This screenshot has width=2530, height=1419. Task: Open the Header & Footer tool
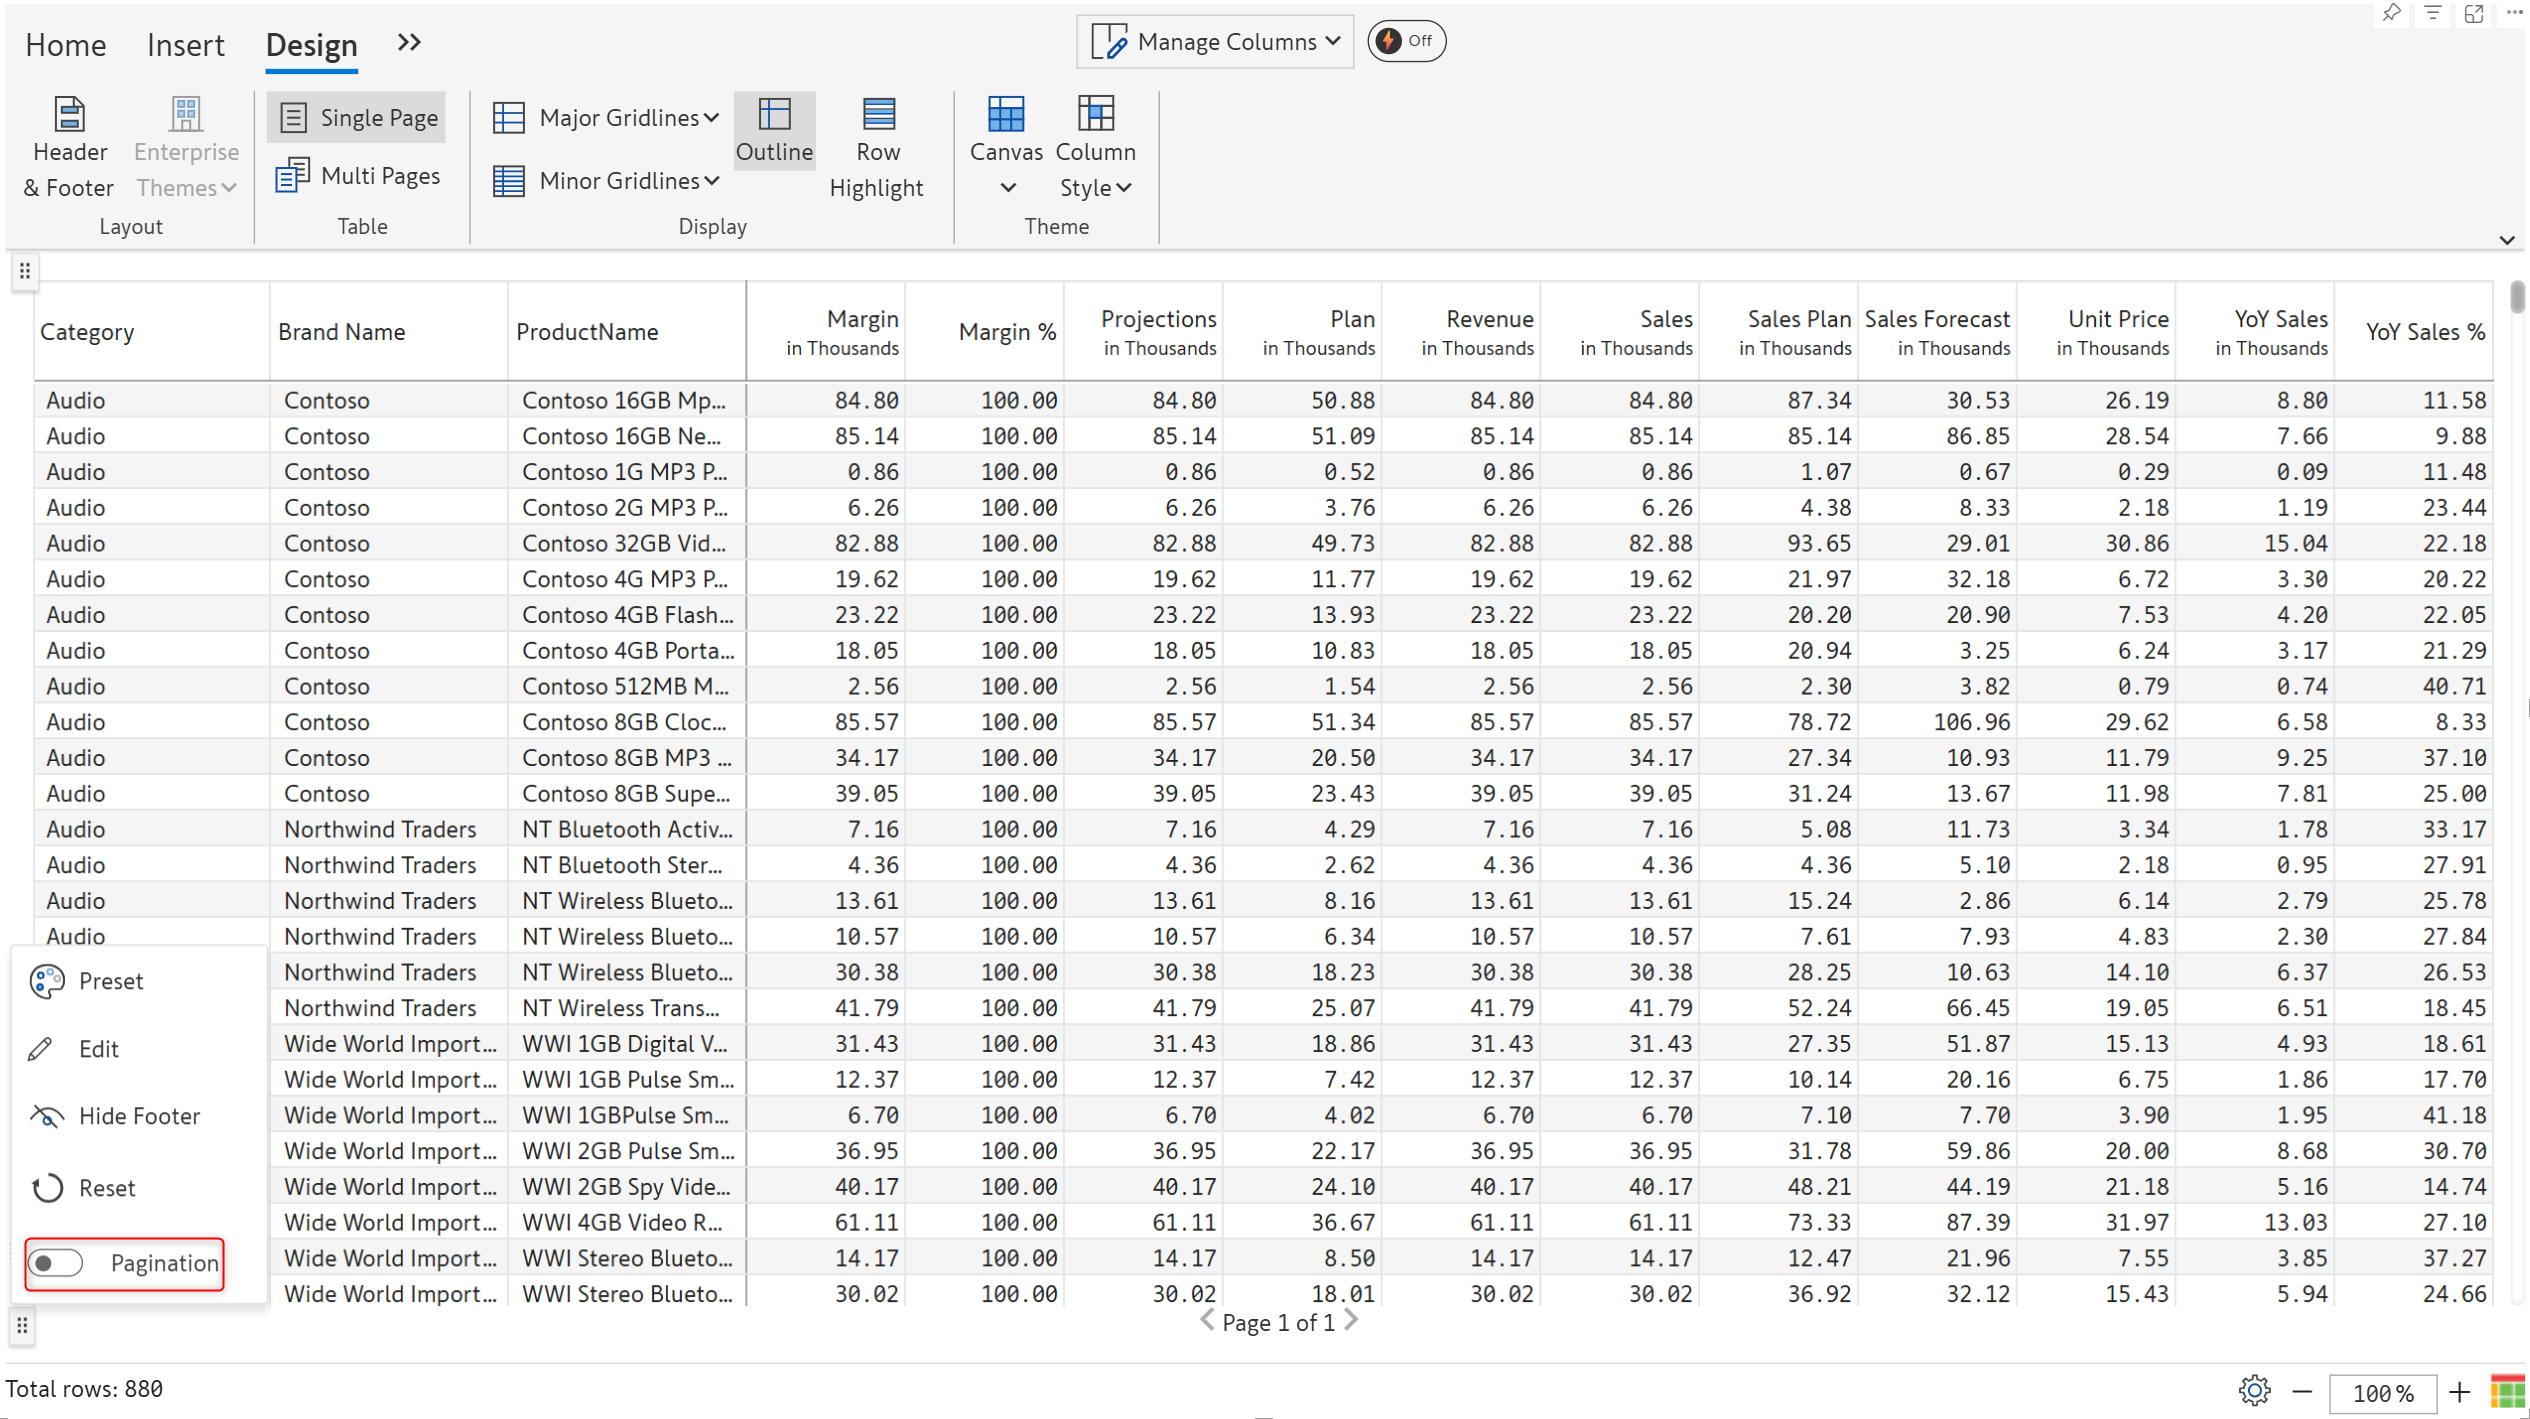pos(68,146)
